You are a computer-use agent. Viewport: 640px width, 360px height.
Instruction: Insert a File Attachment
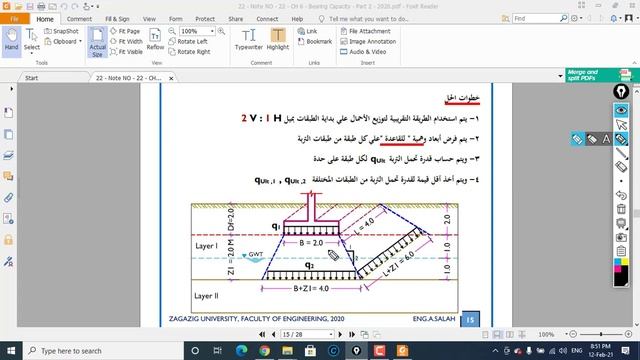click(365, 31)
